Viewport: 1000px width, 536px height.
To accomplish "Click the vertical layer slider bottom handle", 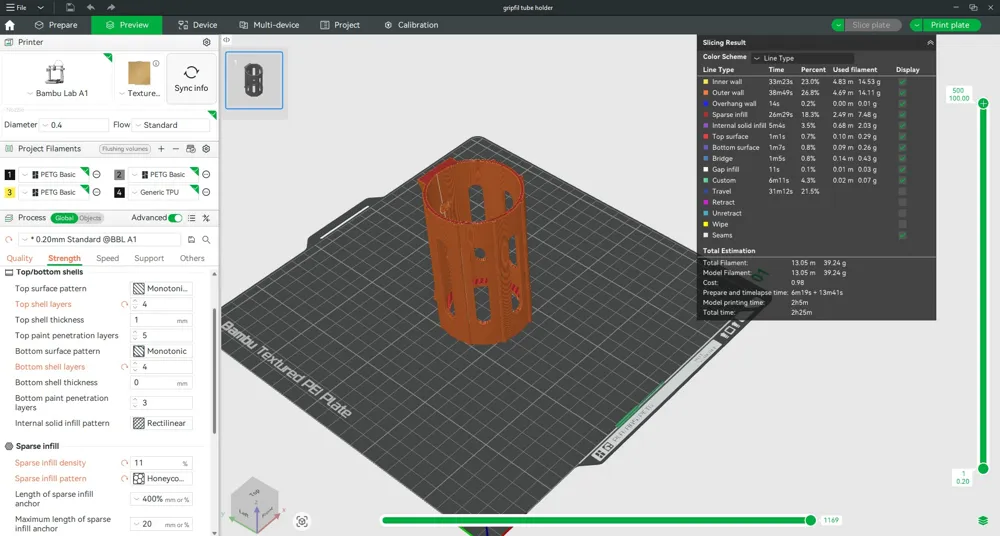I will [x=983, y=469].
